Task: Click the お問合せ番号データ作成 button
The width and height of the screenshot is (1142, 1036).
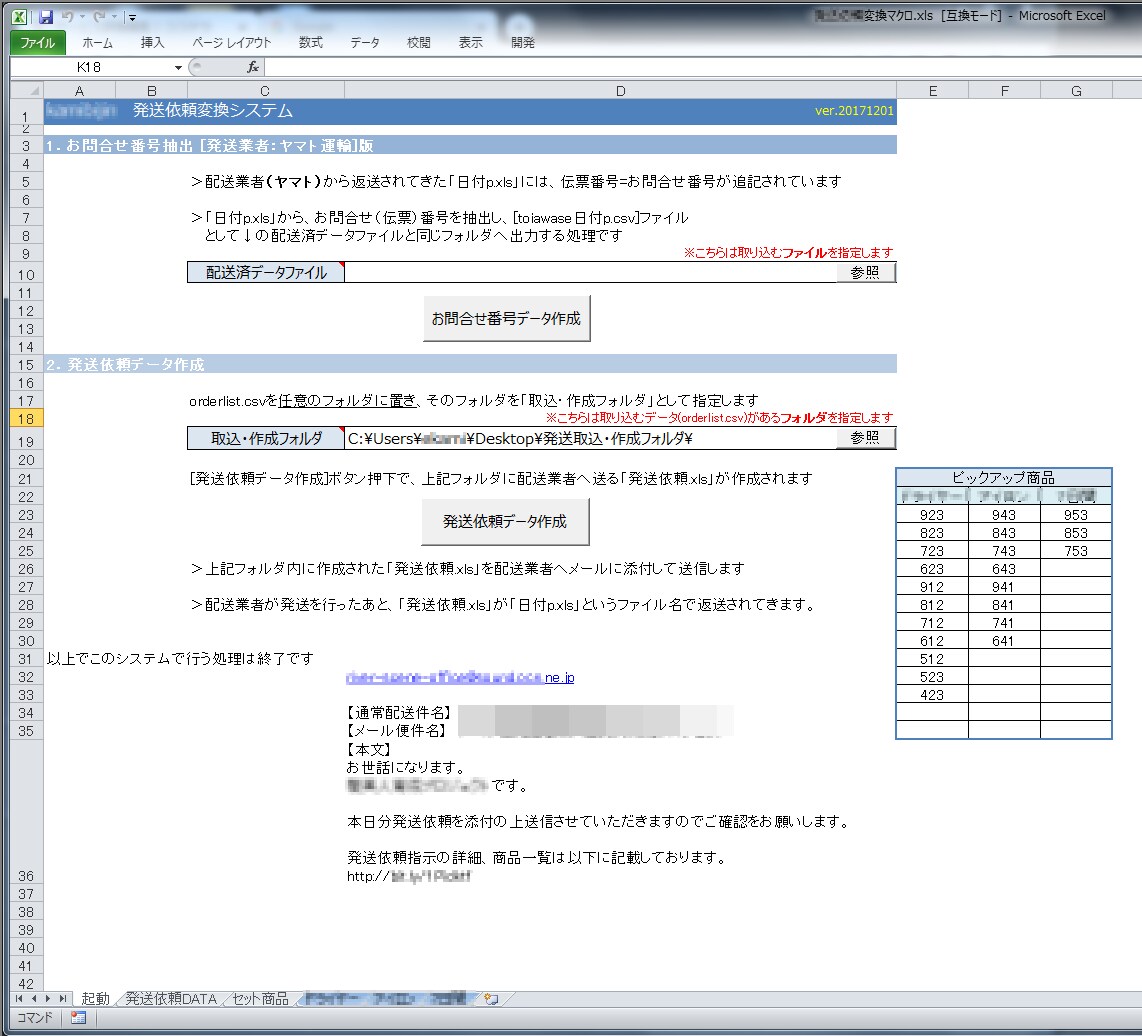Action: pos(507,318)
